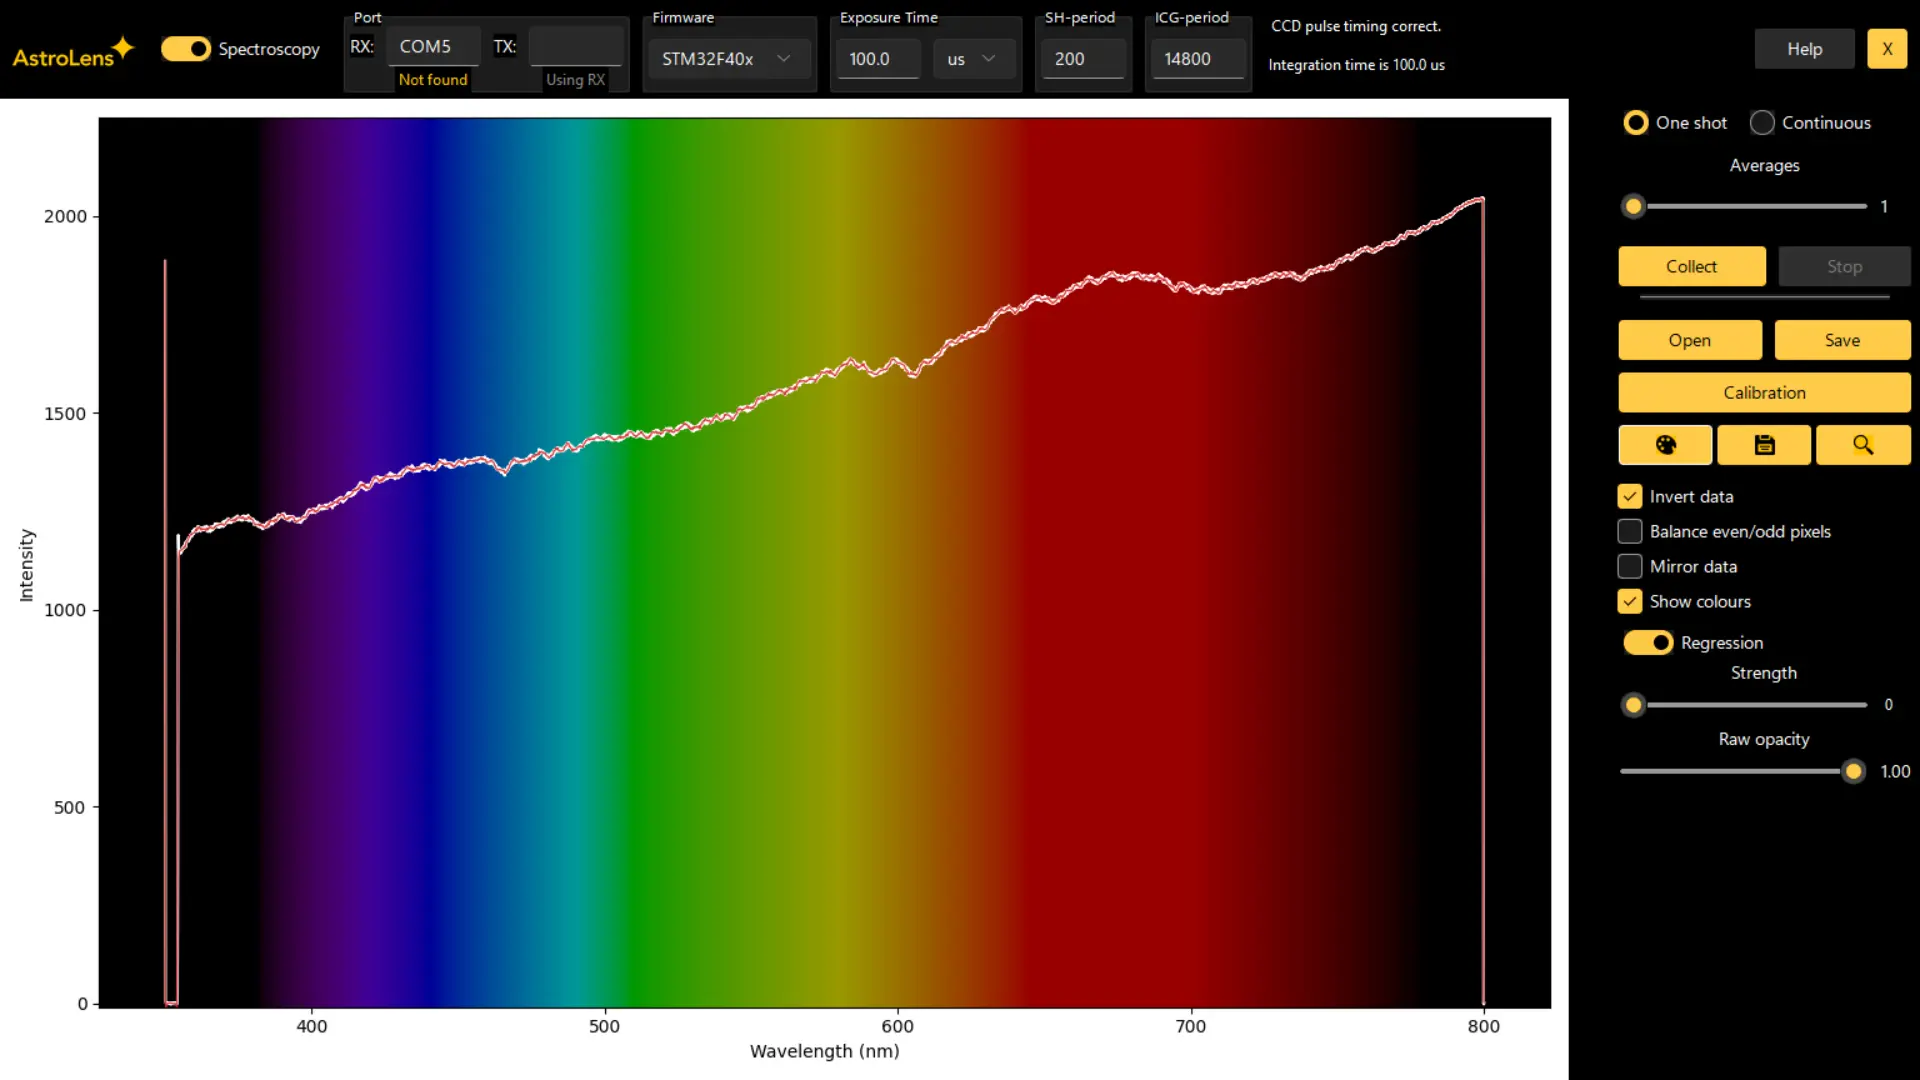Enable Balance even/odd pixels checkbox
1920x1080 pixels.
(1630, 532)
